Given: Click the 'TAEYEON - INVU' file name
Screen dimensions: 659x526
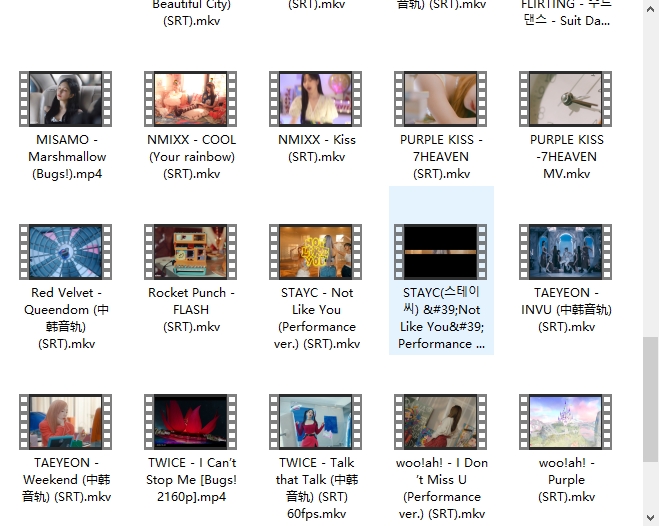Looking at the screenshot, I should [567, 310].
